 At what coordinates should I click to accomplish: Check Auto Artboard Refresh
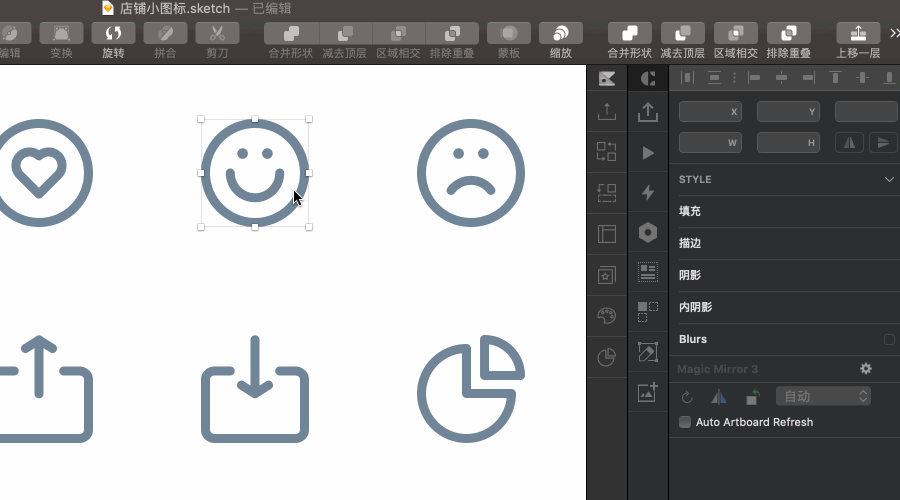click(x=685, y=422)
